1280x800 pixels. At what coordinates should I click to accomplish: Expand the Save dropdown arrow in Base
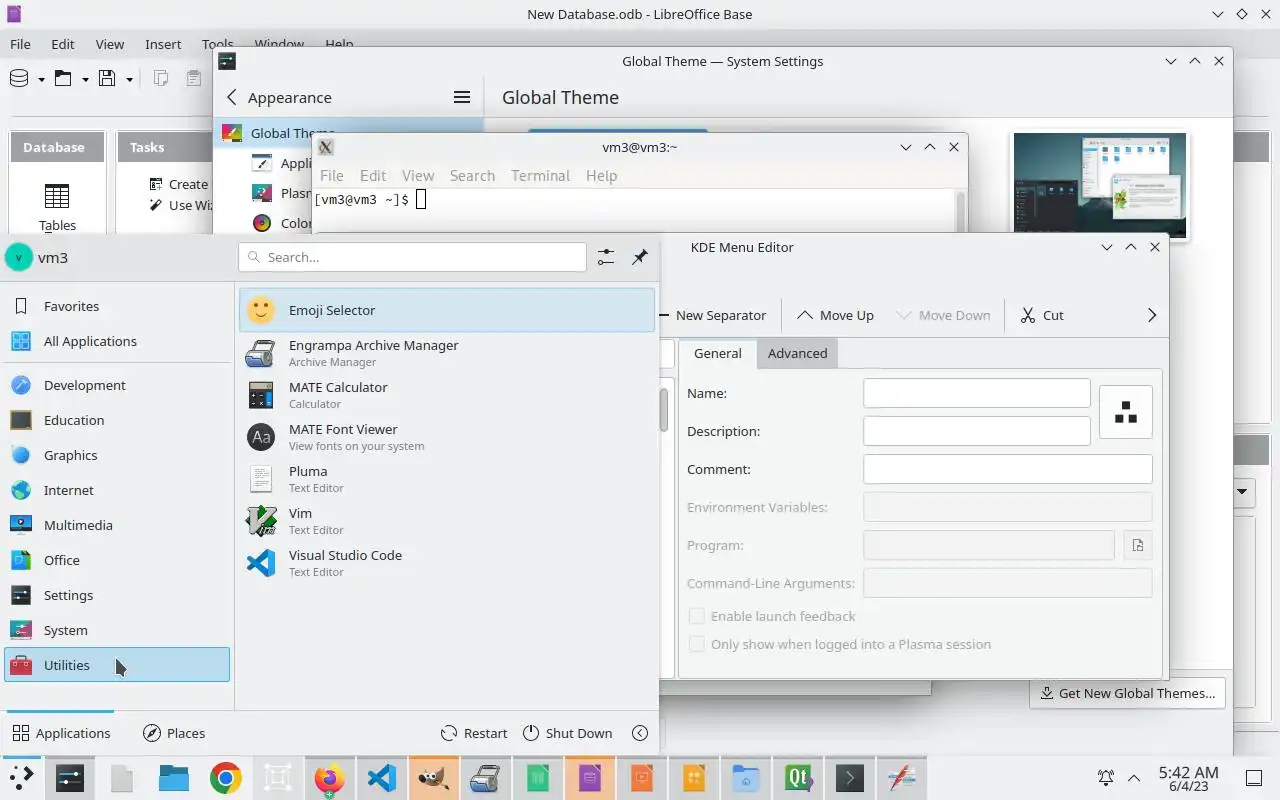point(129,79)
